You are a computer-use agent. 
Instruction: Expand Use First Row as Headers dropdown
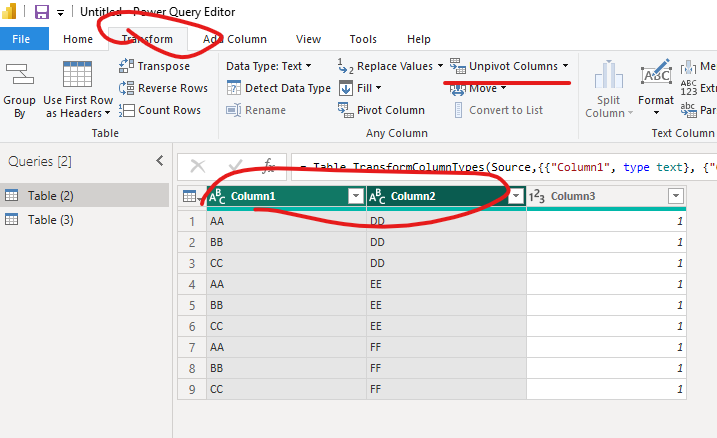tap(108, 113)
